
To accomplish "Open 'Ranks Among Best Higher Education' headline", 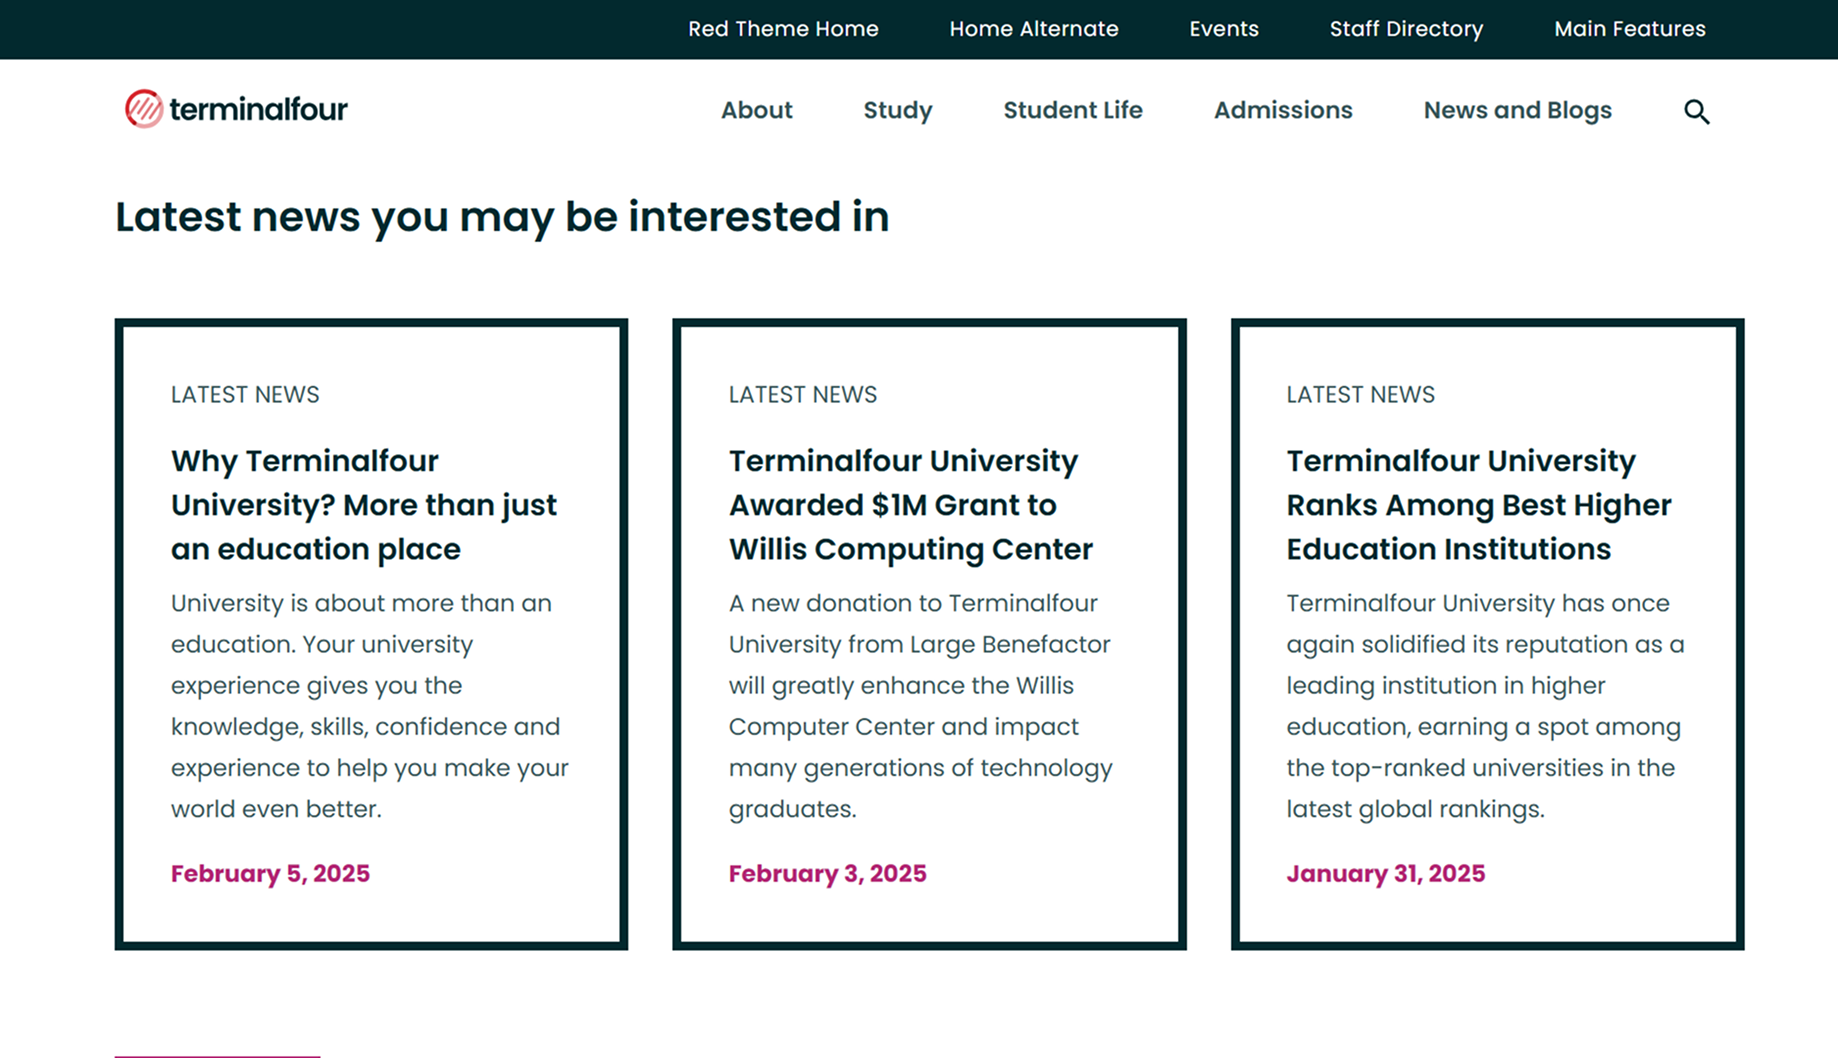I will [x=1478, y=505].
